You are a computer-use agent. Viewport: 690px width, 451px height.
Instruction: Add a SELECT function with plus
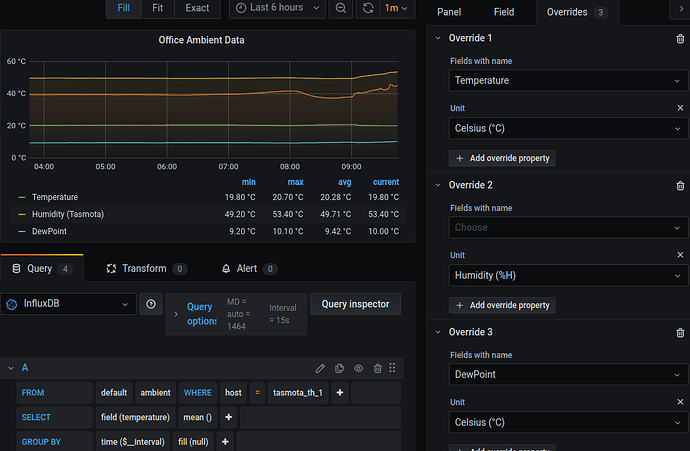tap(228, 418)
